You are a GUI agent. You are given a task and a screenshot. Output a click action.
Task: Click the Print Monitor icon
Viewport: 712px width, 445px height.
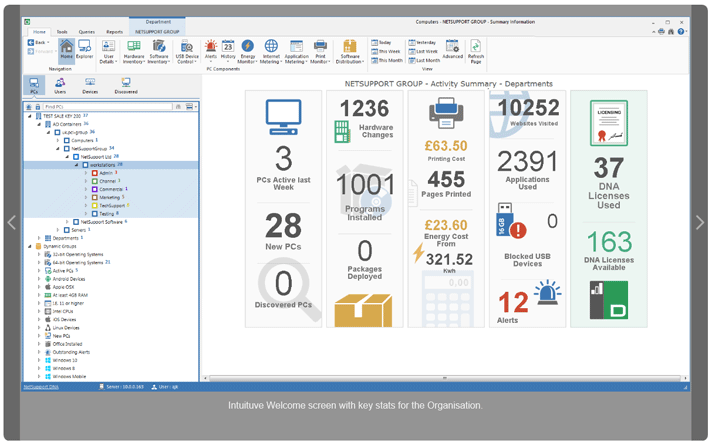(x=321, y=49)
